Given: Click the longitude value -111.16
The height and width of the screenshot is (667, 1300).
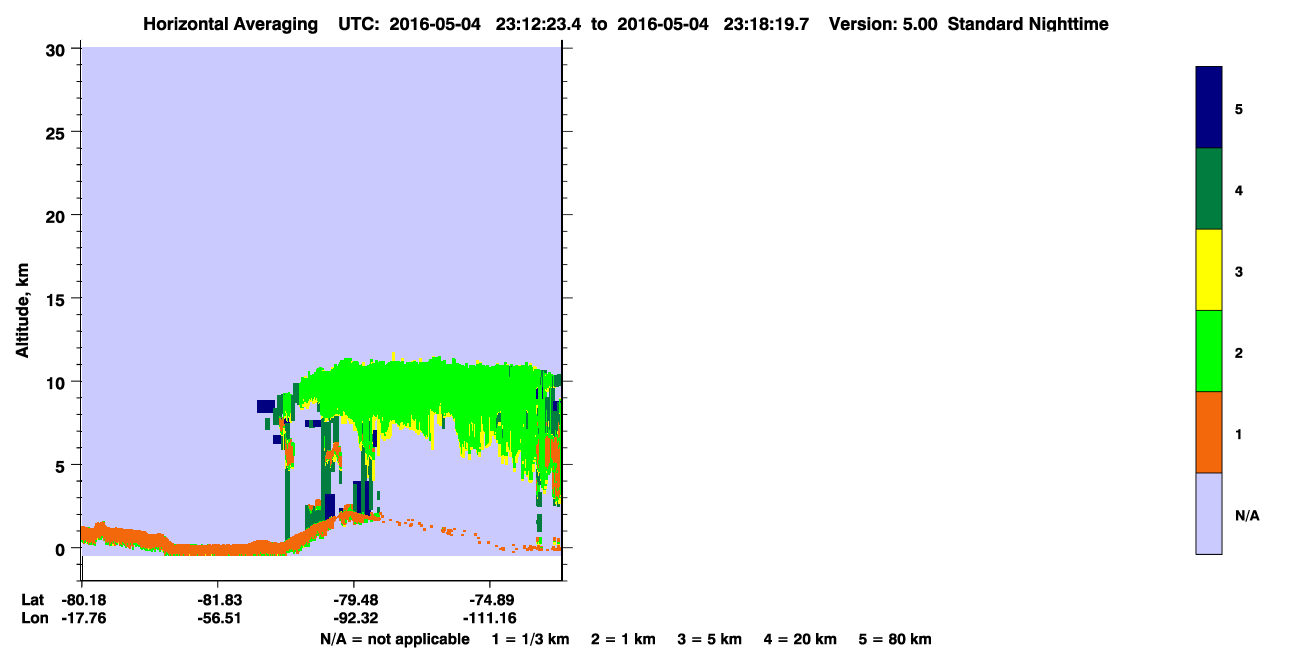Looking at the screenshot, I should (x=490, y=619).
